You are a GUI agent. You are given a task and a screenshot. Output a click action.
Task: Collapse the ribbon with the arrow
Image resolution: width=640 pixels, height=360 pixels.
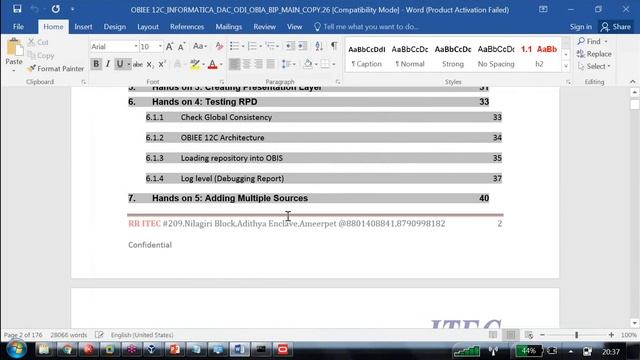[x=633, y=82]
